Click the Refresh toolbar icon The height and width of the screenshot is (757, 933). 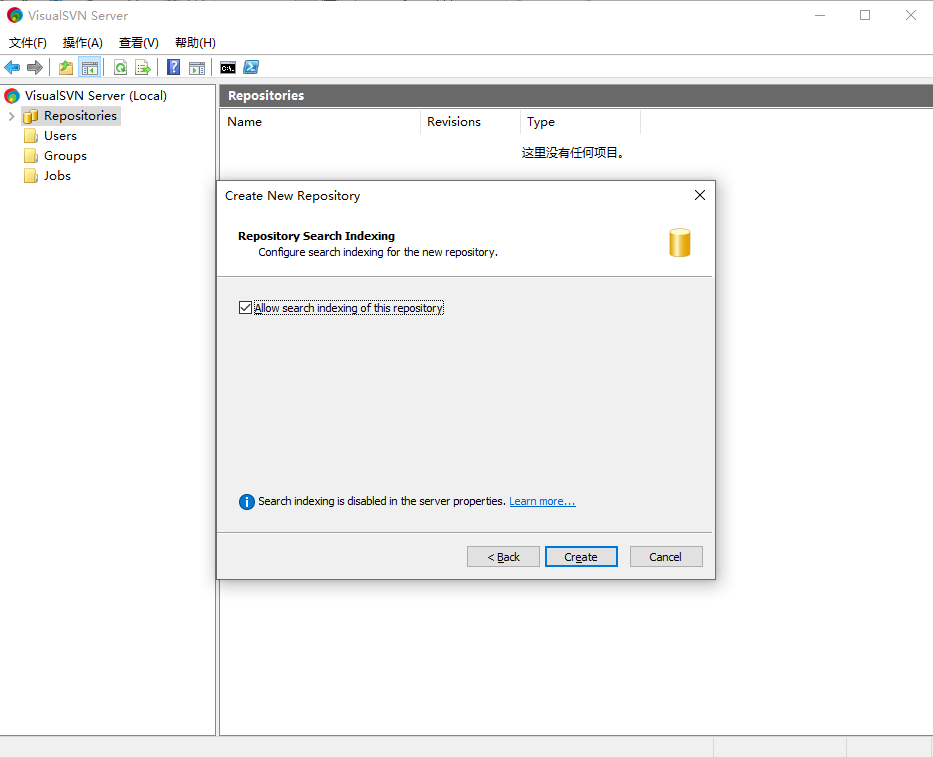coord(120,68)
